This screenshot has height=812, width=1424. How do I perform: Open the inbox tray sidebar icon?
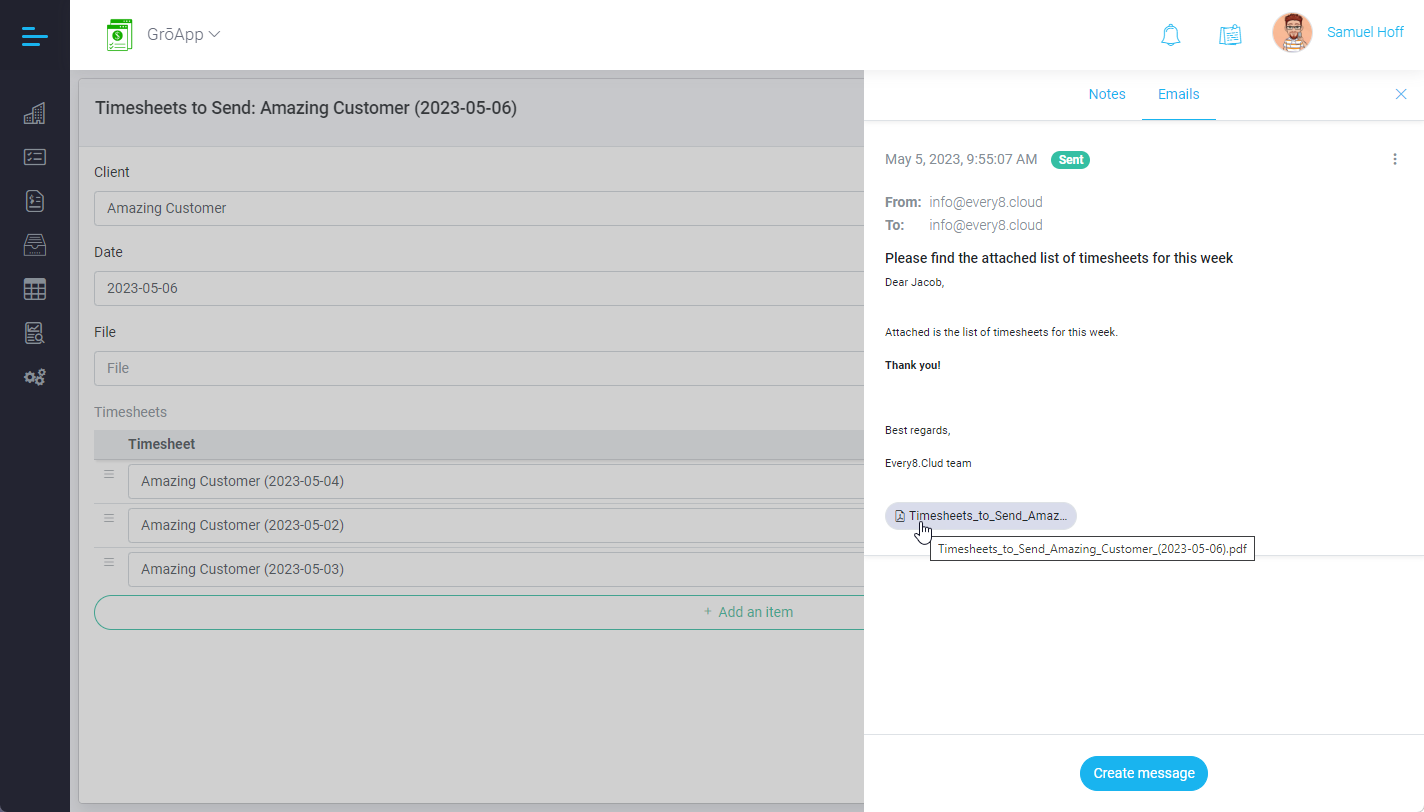point(34,245)
